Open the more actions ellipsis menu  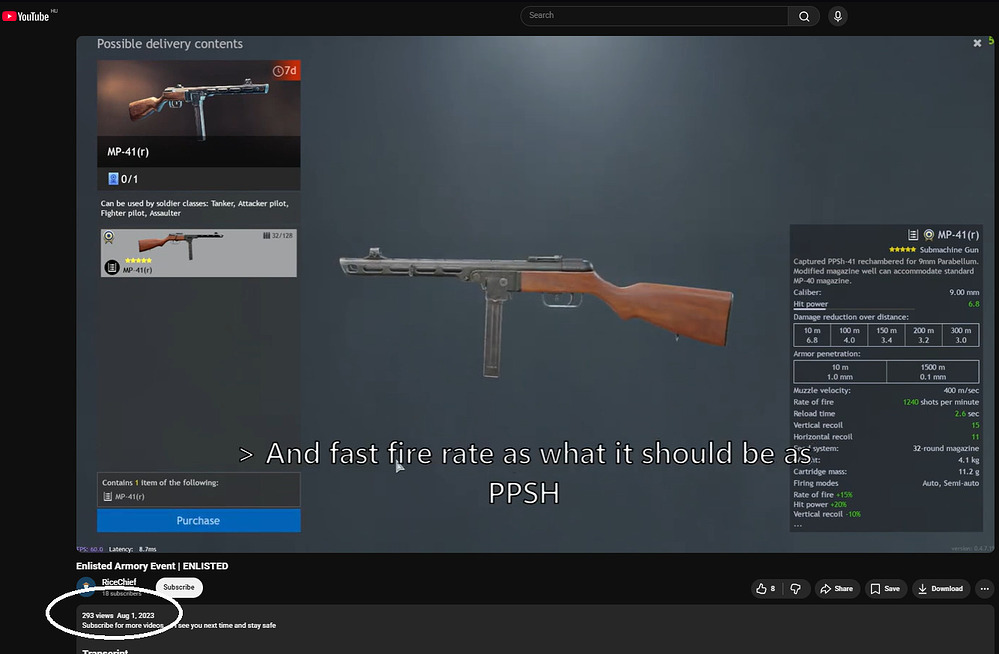(984, 588)
